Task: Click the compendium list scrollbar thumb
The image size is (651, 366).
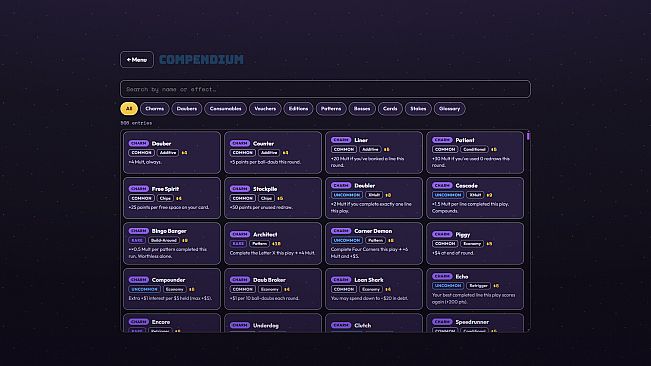Action: 528,136
